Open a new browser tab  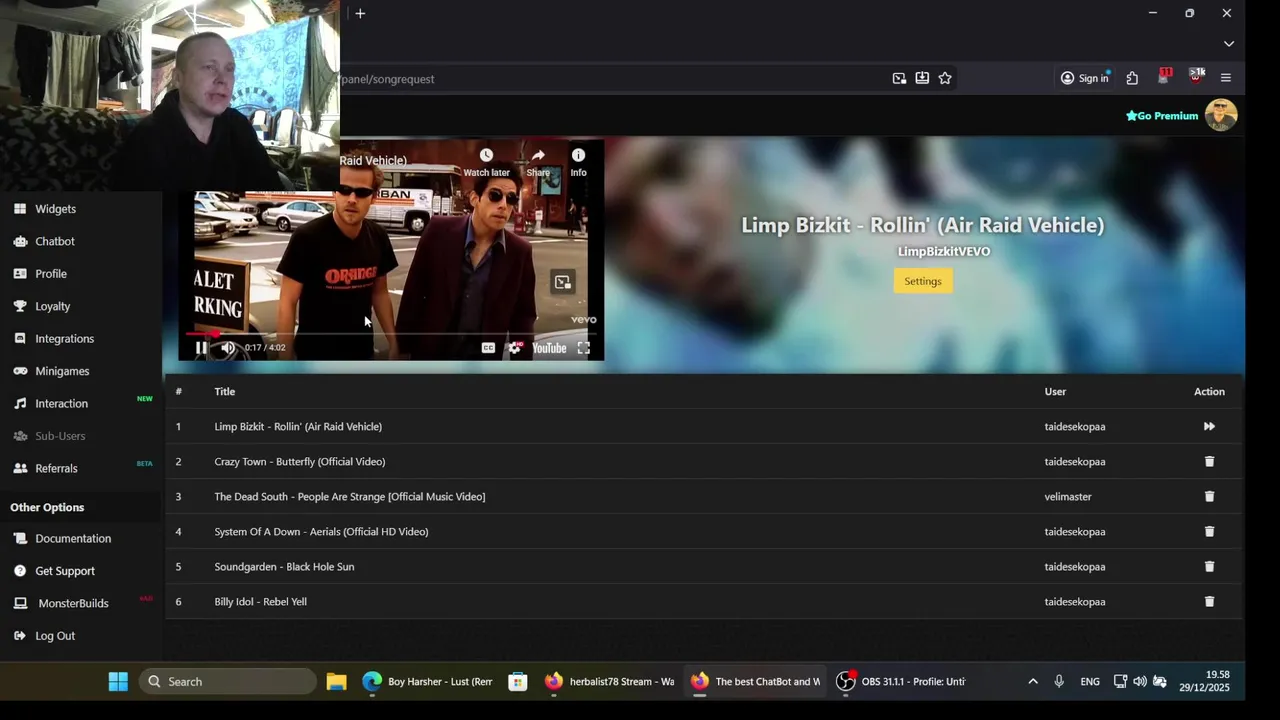360,13
